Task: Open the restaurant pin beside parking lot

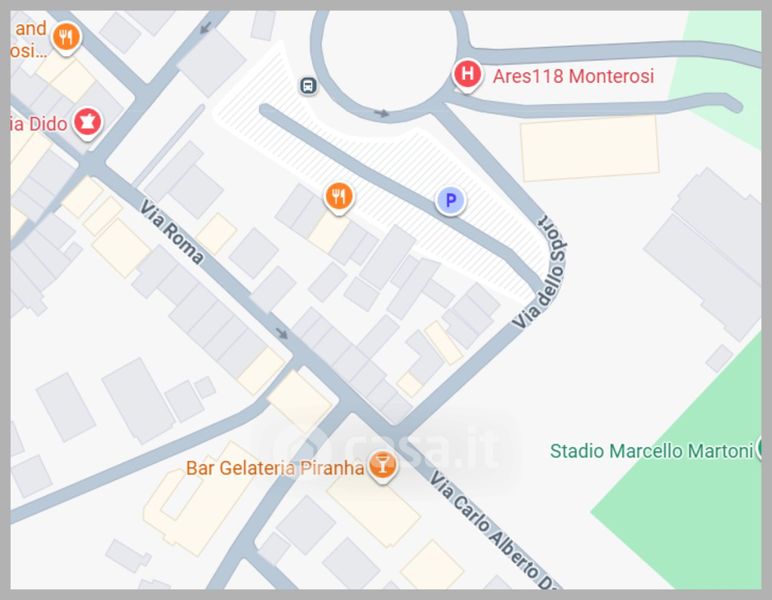Action: [x=339, y=198]
